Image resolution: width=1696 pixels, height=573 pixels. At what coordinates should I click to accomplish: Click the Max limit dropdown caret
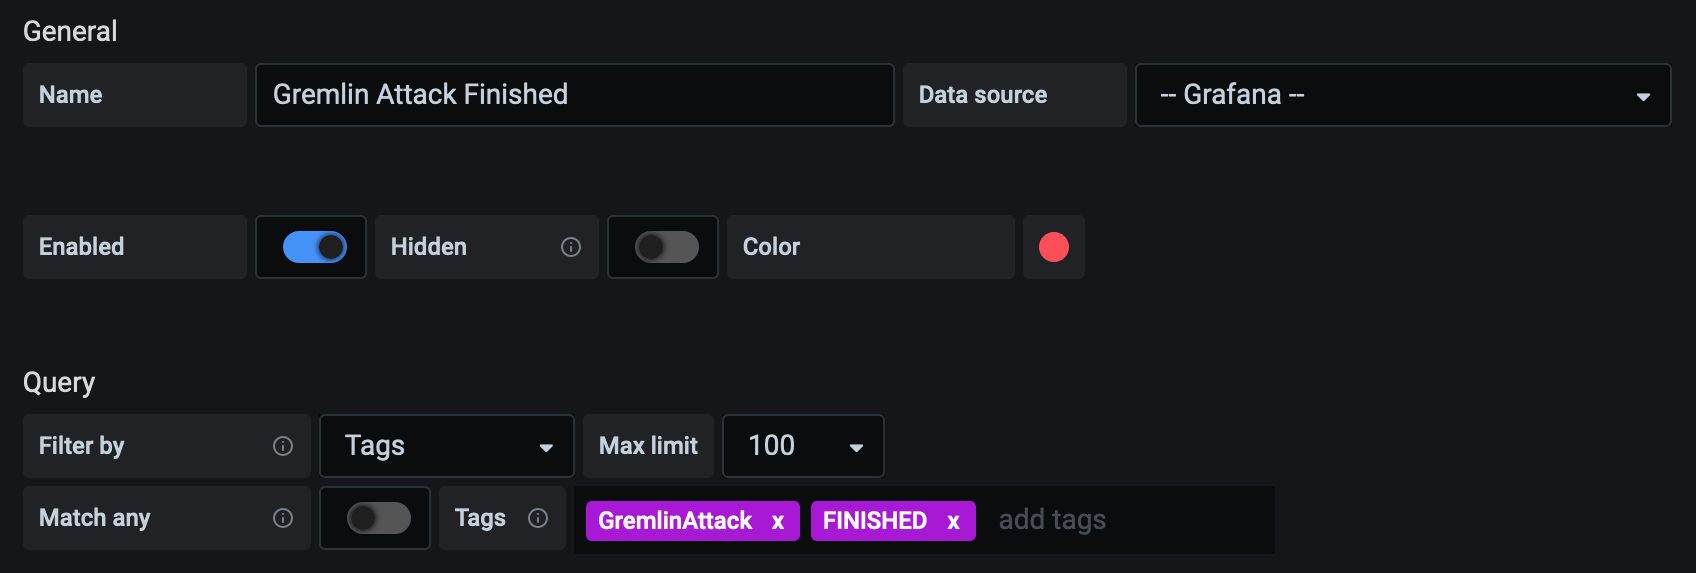856,447
